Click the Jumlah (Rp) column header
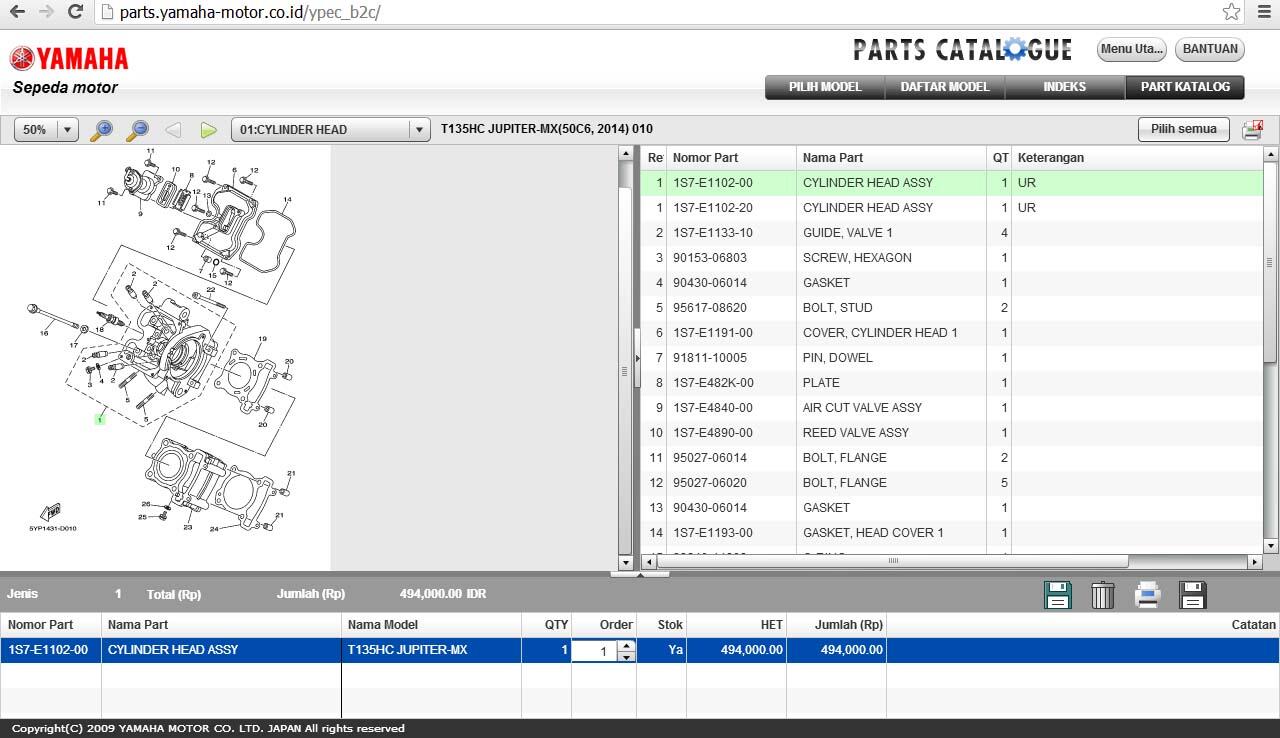 (x=836, y=625)
